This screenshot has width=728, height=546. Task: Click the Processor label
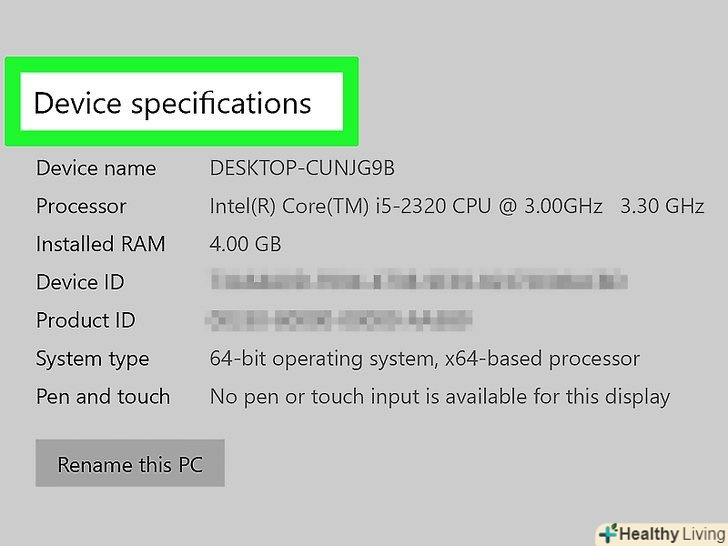click(x=81, y=206)
